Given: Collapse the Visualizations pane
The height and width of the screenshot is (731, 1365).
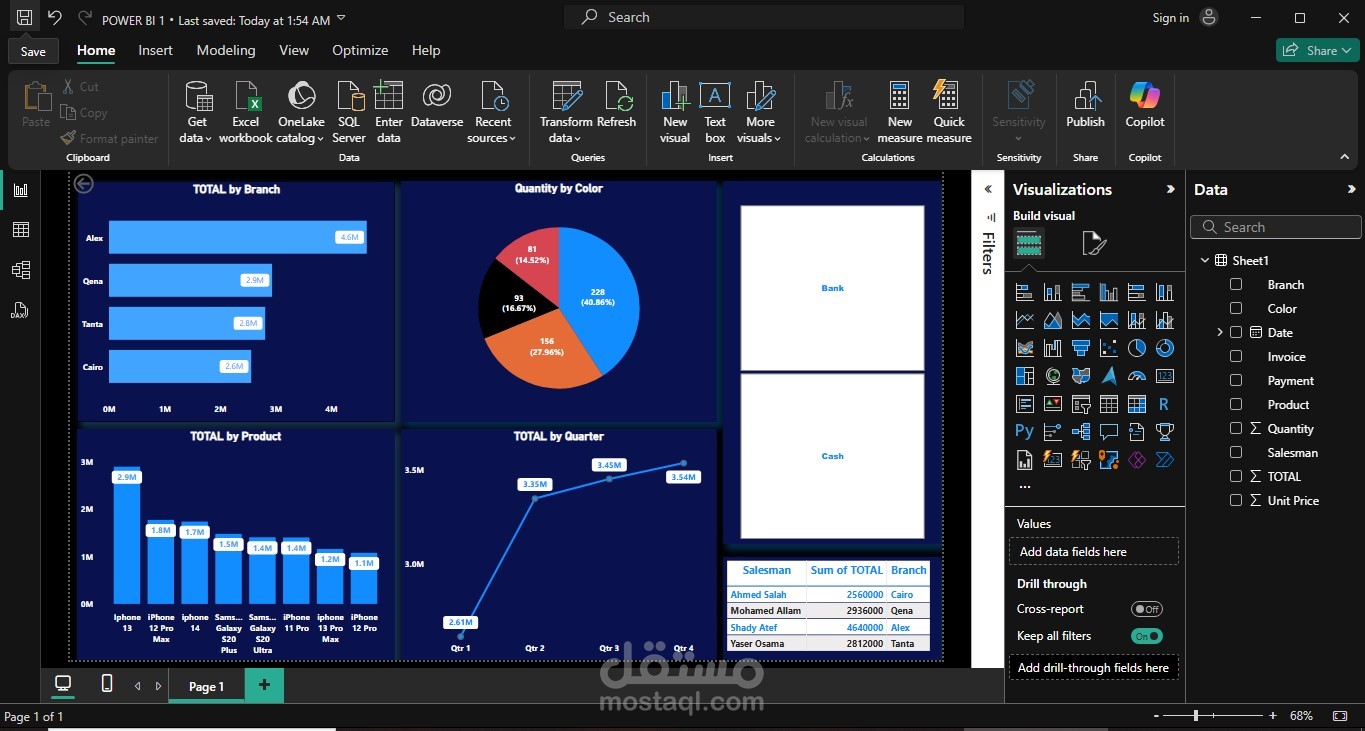Looking at the screenshot, I should 1171,189.
